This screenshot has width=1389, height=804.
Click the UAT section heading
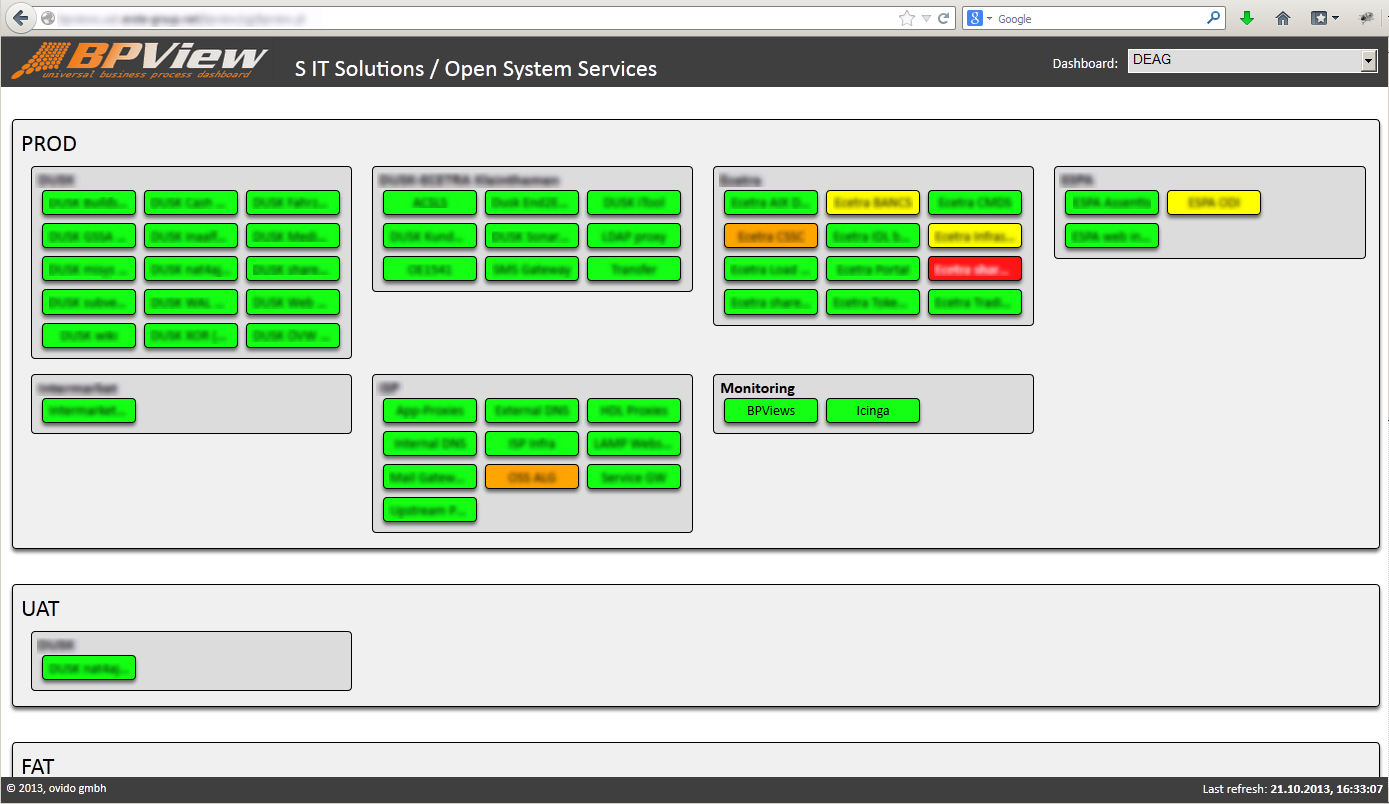[41, 608]
